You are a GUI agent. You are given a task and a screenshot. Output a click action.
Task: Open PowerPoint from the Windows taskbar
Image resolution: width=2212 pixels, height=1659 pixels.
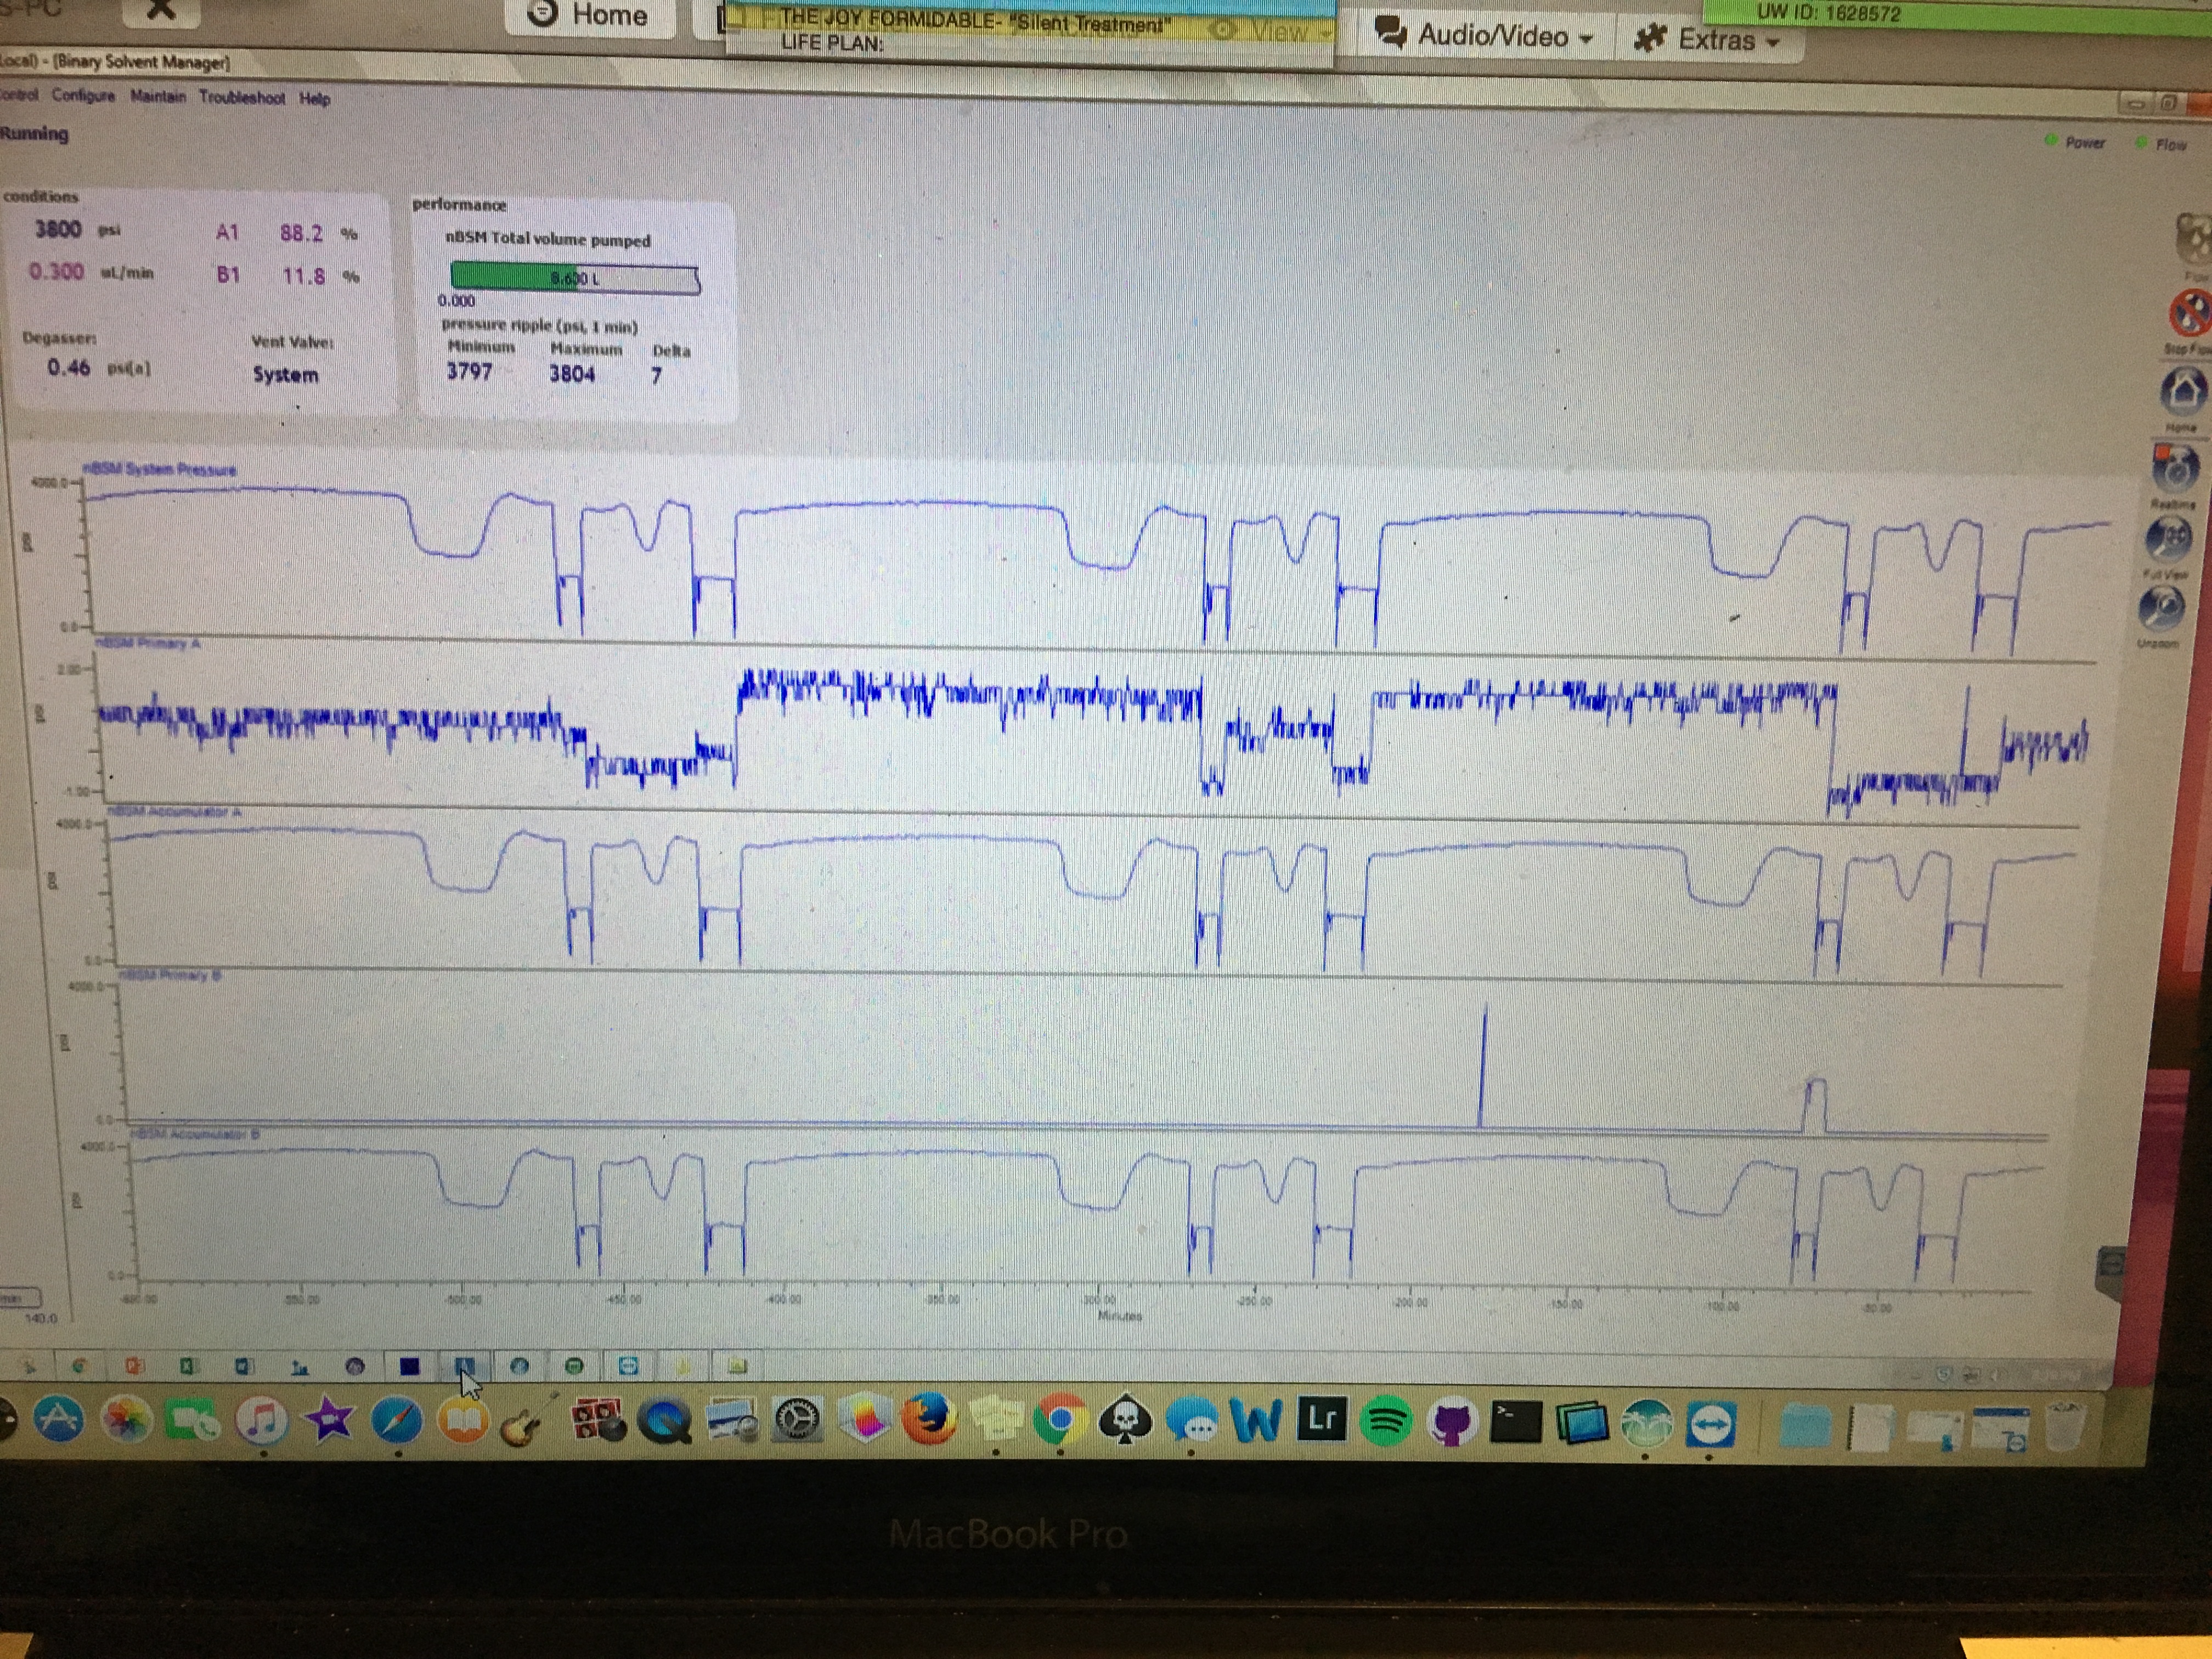135,1366
